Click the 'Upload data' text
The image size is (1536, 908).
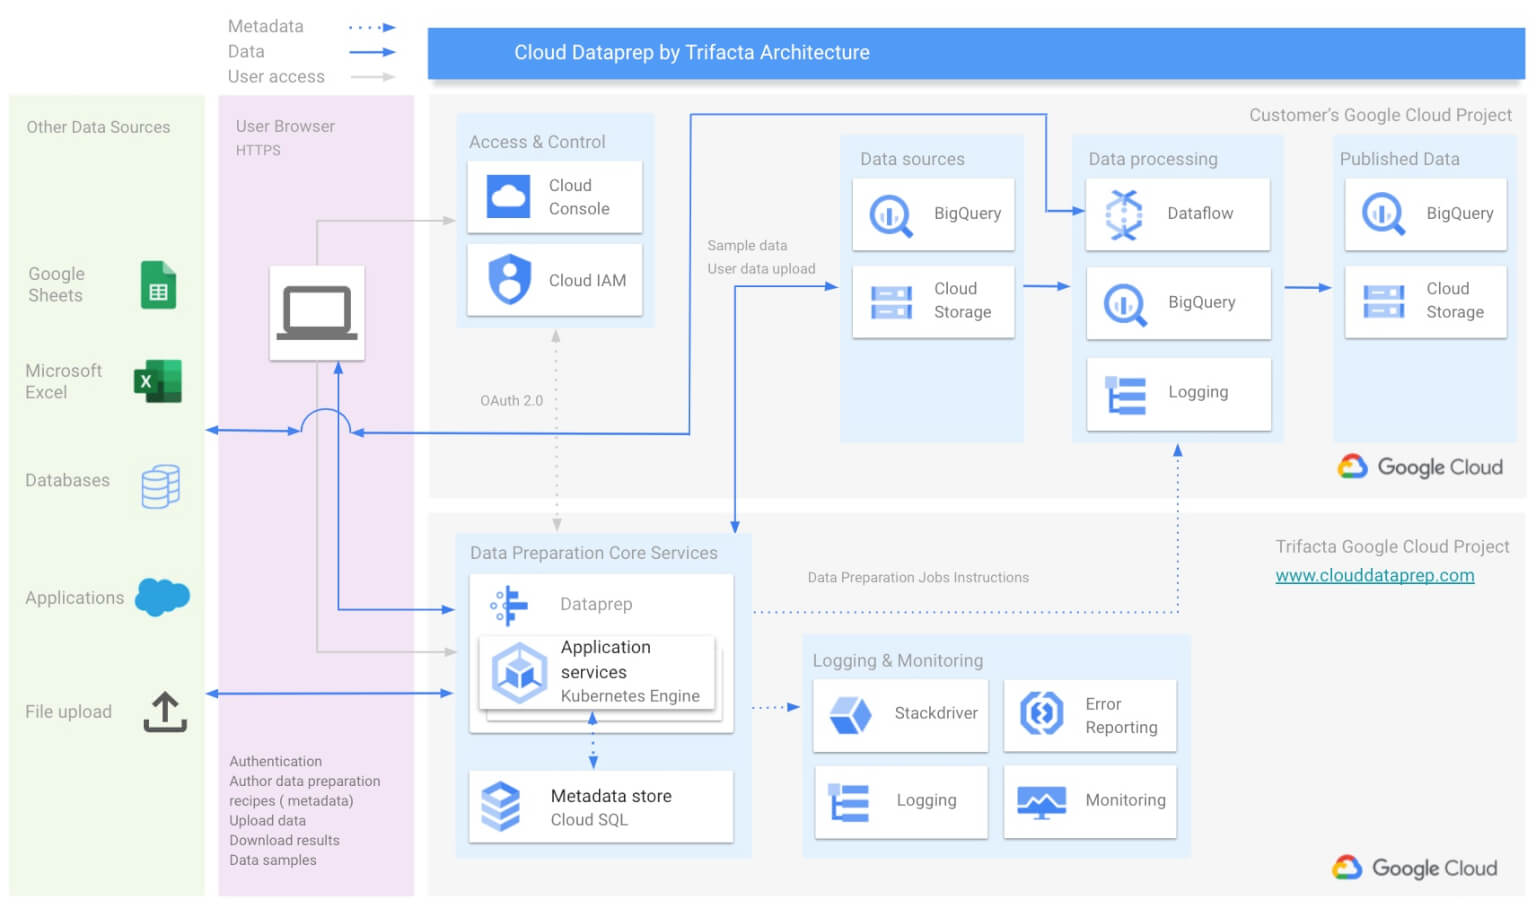pyautogui.click(x=267, y=821)
